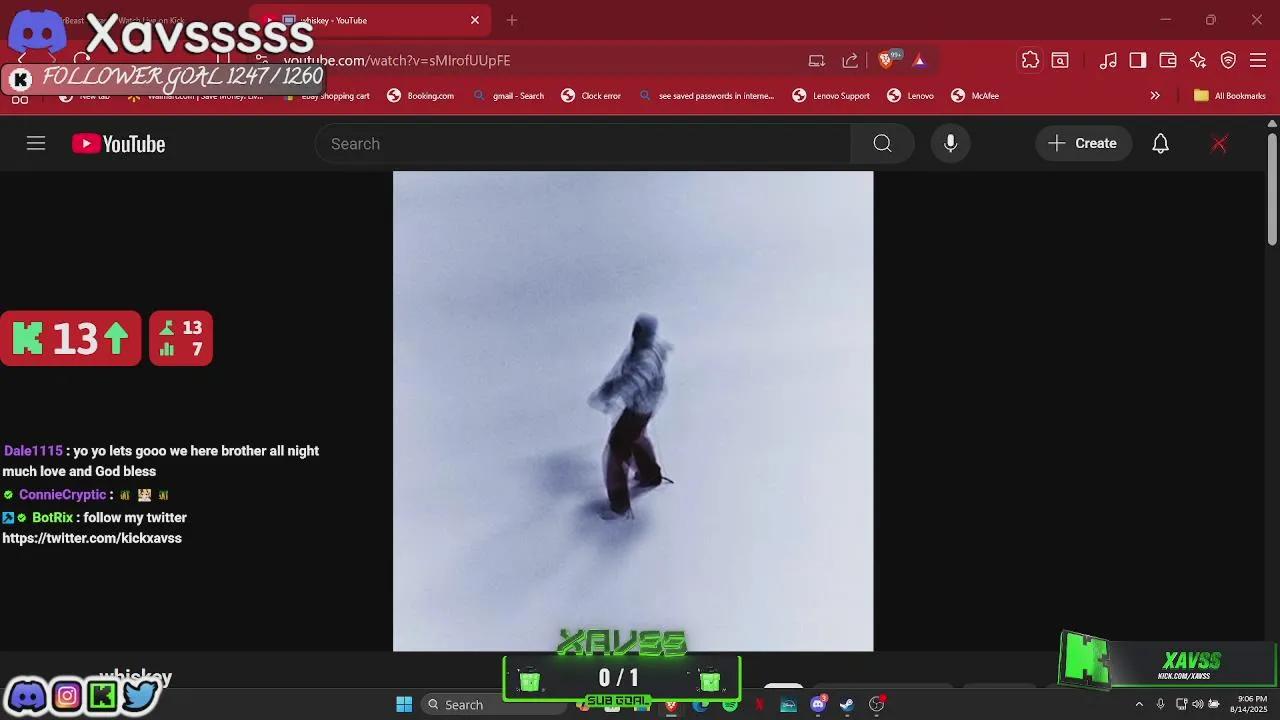
Task: Click the YouTube video player
Action: [633, 411]
